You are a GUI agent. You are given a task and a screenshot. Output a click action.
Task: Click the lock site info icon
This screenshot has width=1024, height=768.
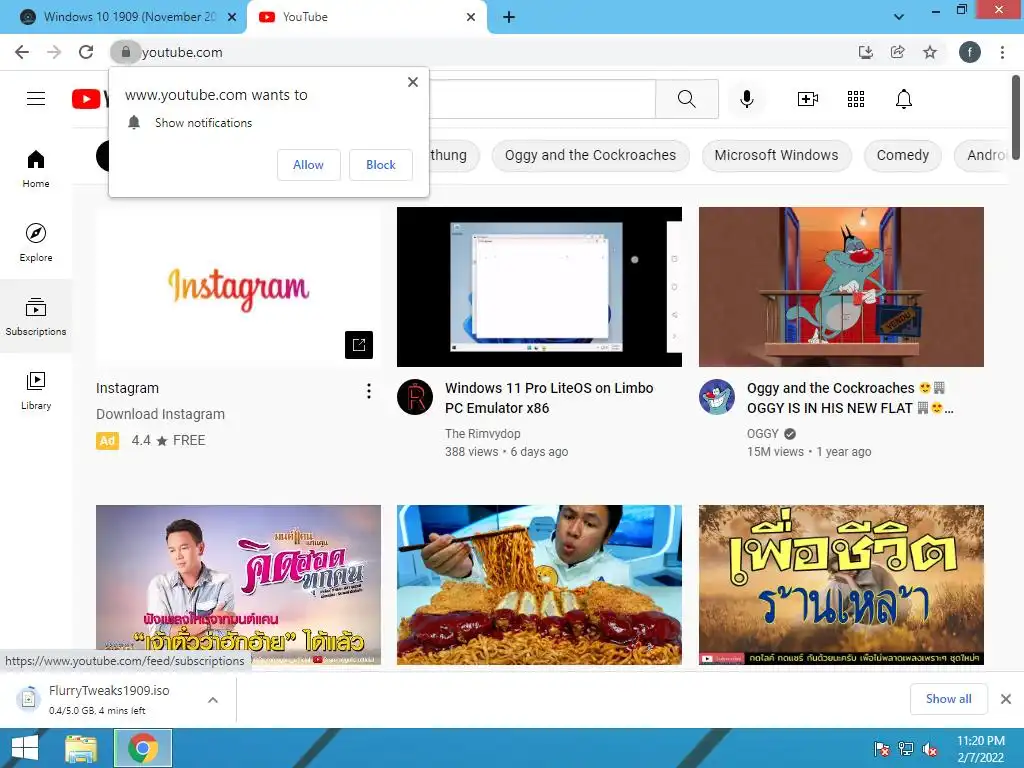click(x=125, y=52)
